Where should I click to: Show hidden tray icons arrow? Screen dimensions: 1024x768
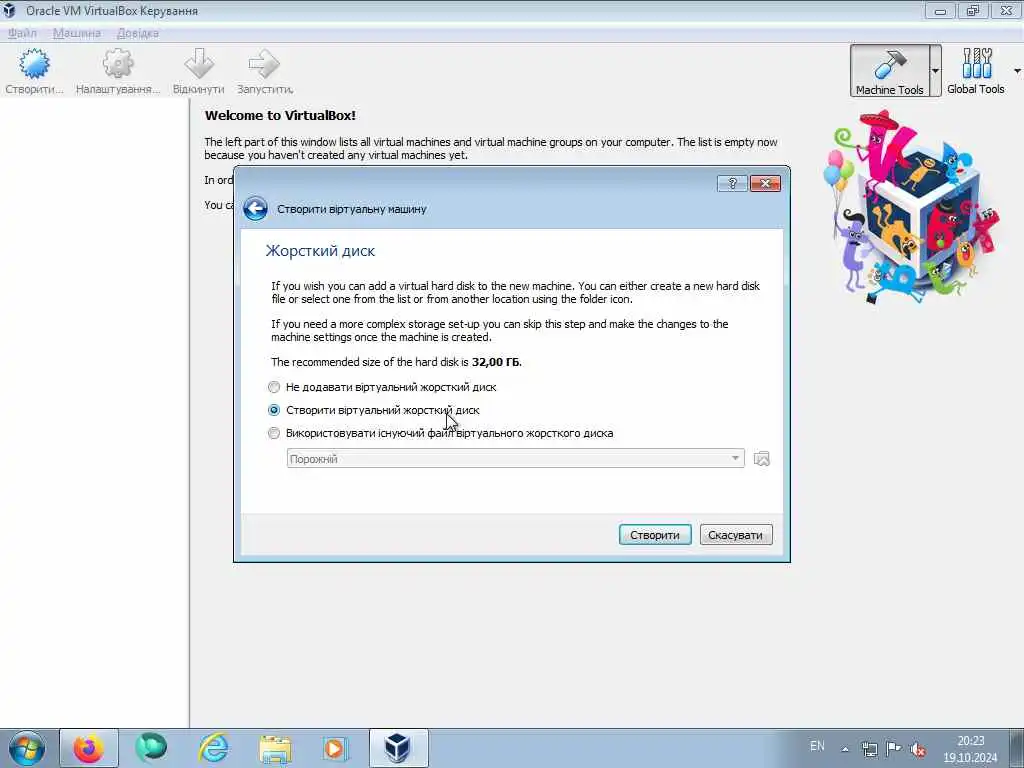point(845,749)
